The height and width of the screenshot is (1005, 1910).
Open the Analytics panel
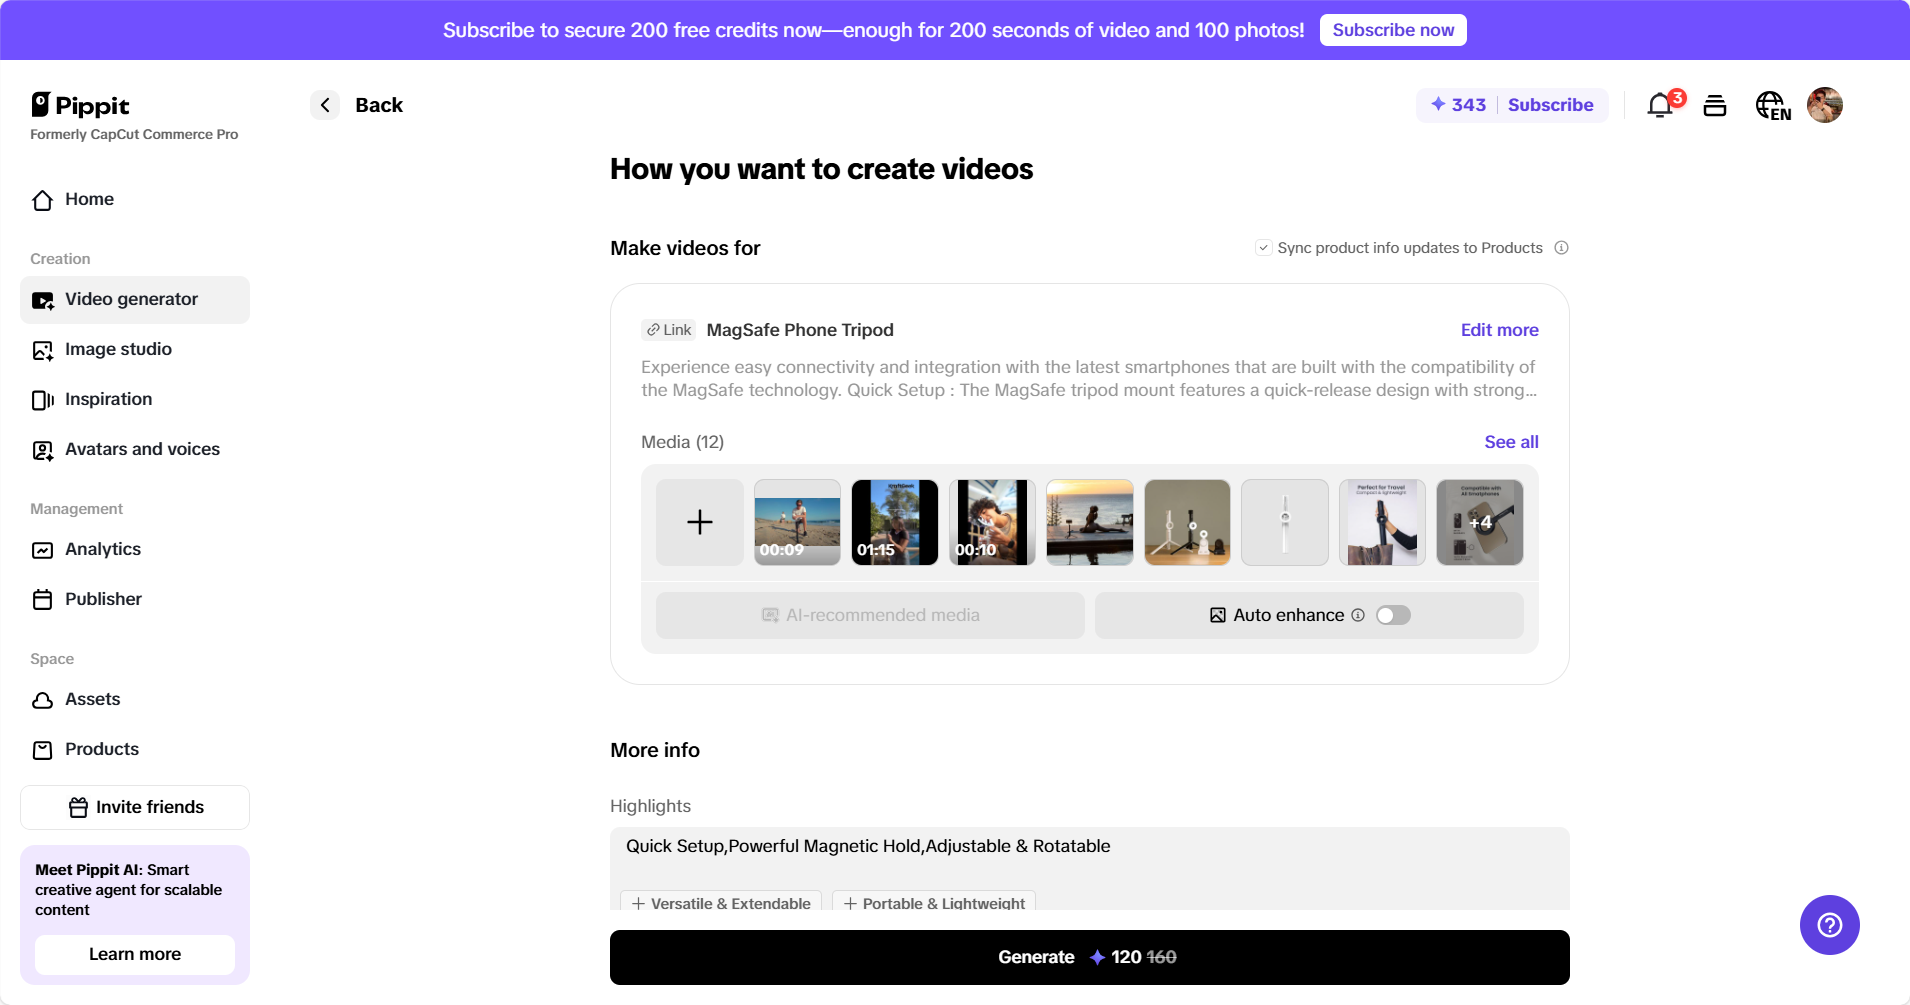[102, 549]
